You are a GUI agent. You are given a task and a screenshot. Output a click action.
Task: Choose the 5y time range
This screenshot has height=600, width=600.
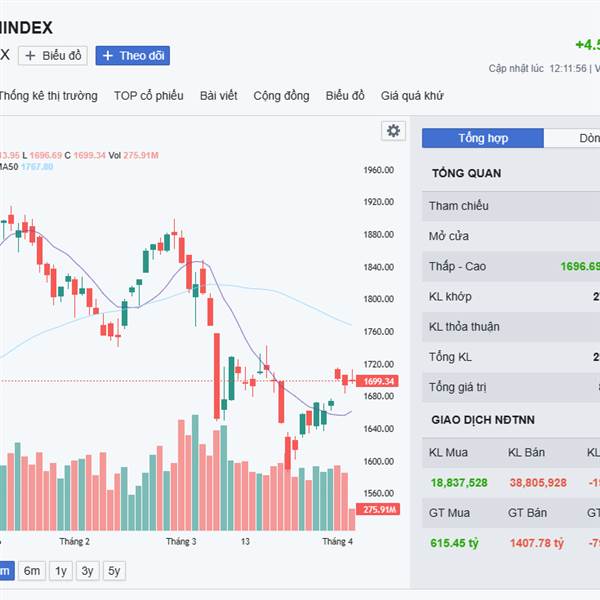coord(115,570)
